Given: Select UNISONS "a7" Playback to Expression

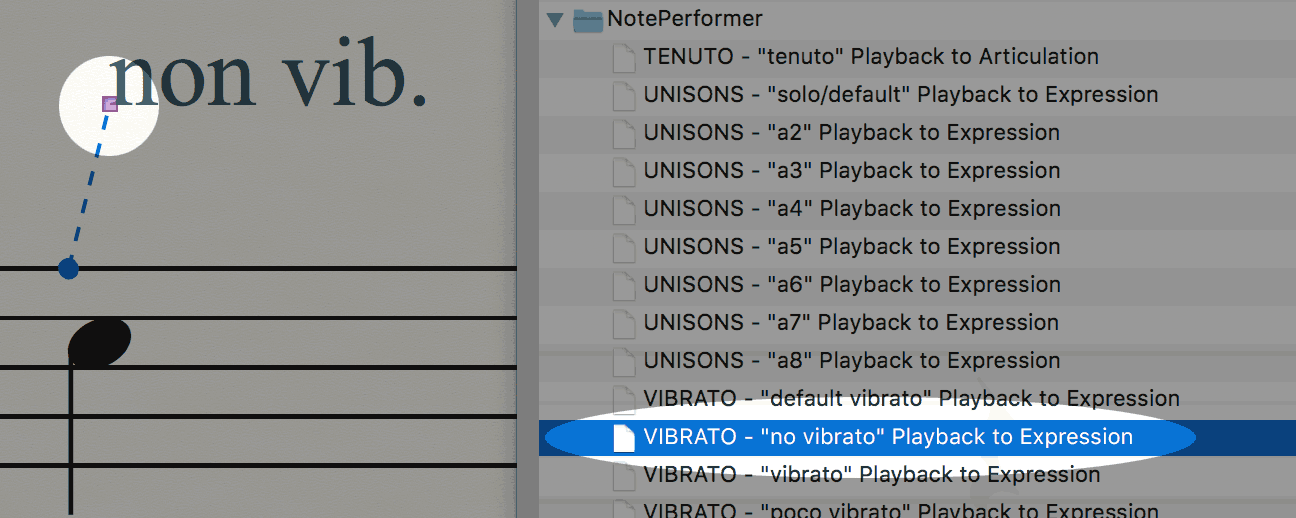Looking at the screenshot, I should pyautogui.click(x=852, y=323).
